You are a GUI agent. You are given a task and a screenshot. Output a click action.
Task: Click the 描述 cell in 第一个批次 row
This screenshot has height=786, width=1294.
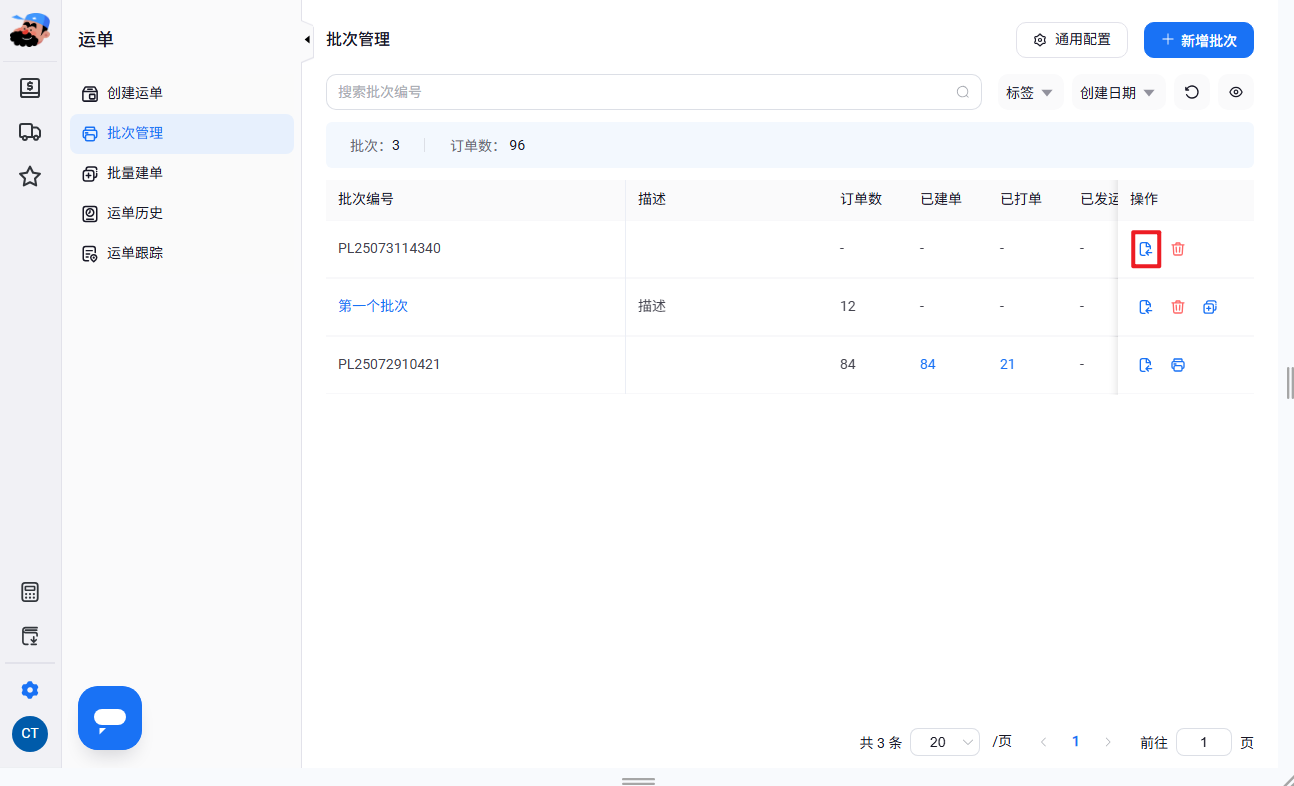652,306
